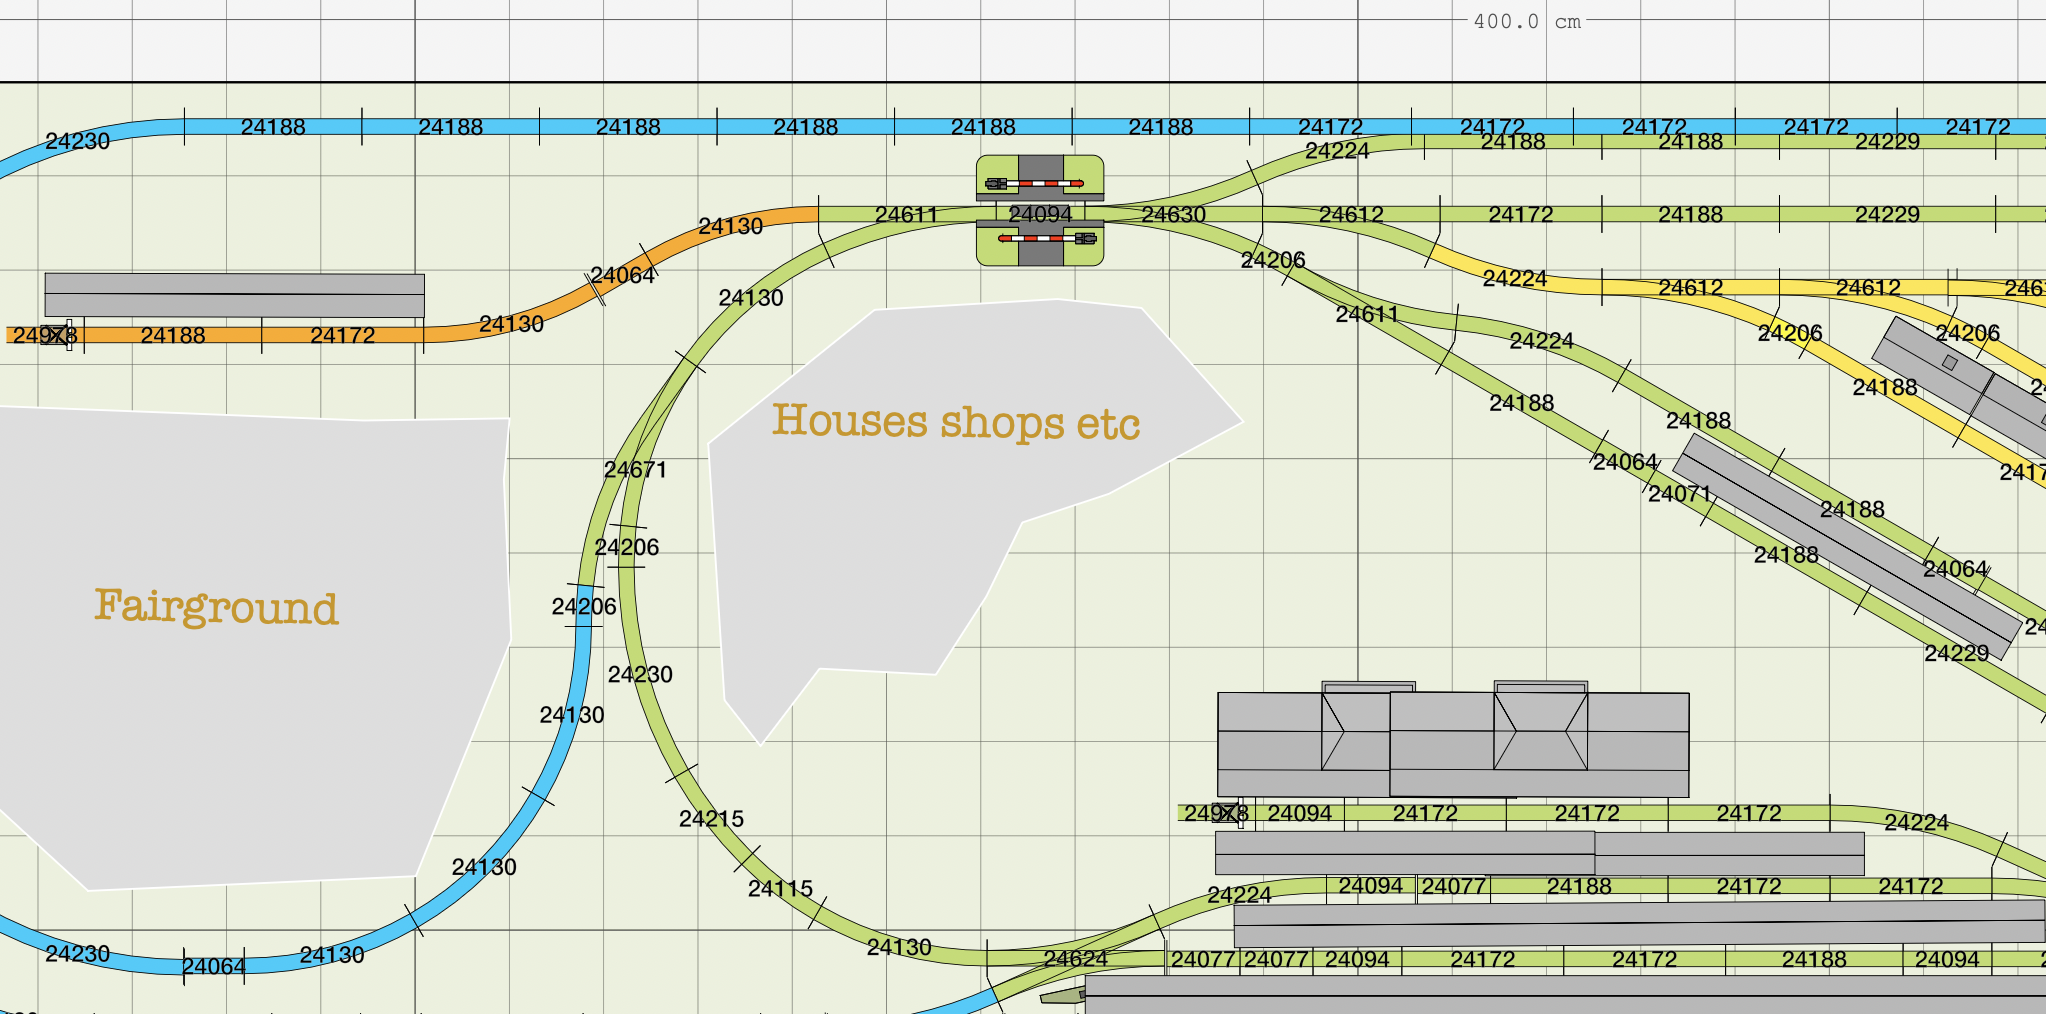Click the double slip track 24624

point(1076,958)
